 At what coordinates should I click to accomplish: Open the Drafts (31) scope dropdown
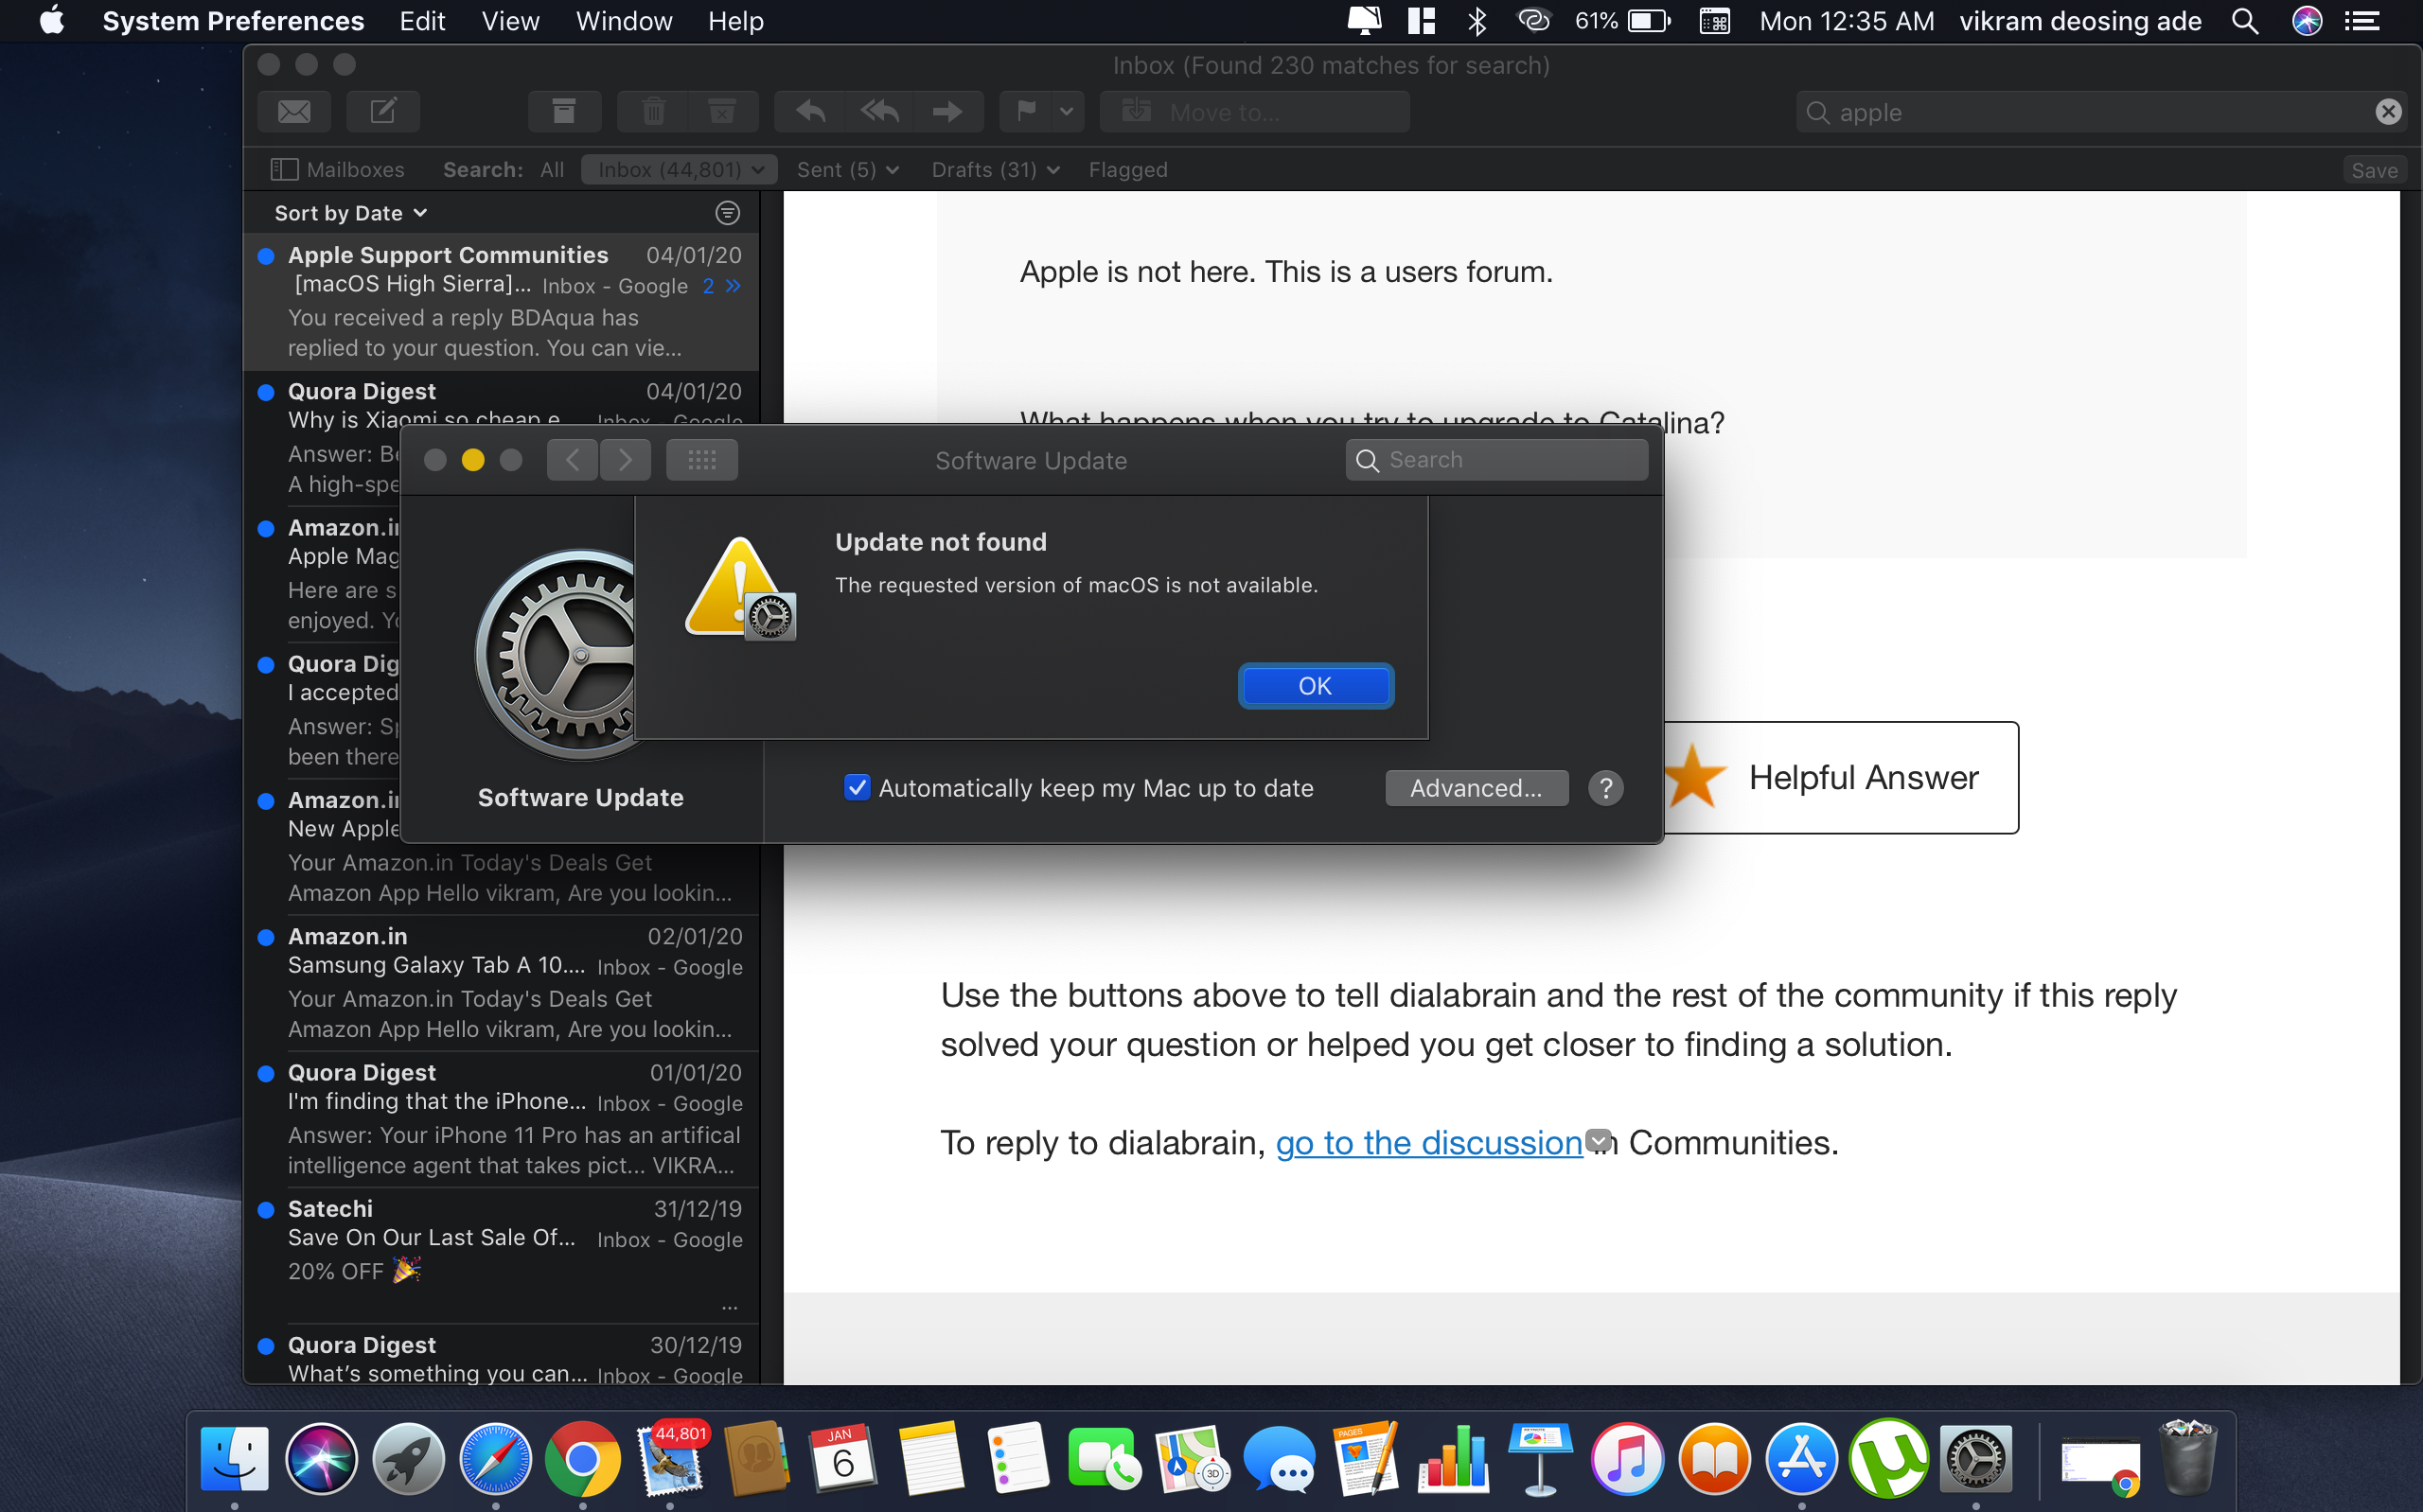[995, 170]
